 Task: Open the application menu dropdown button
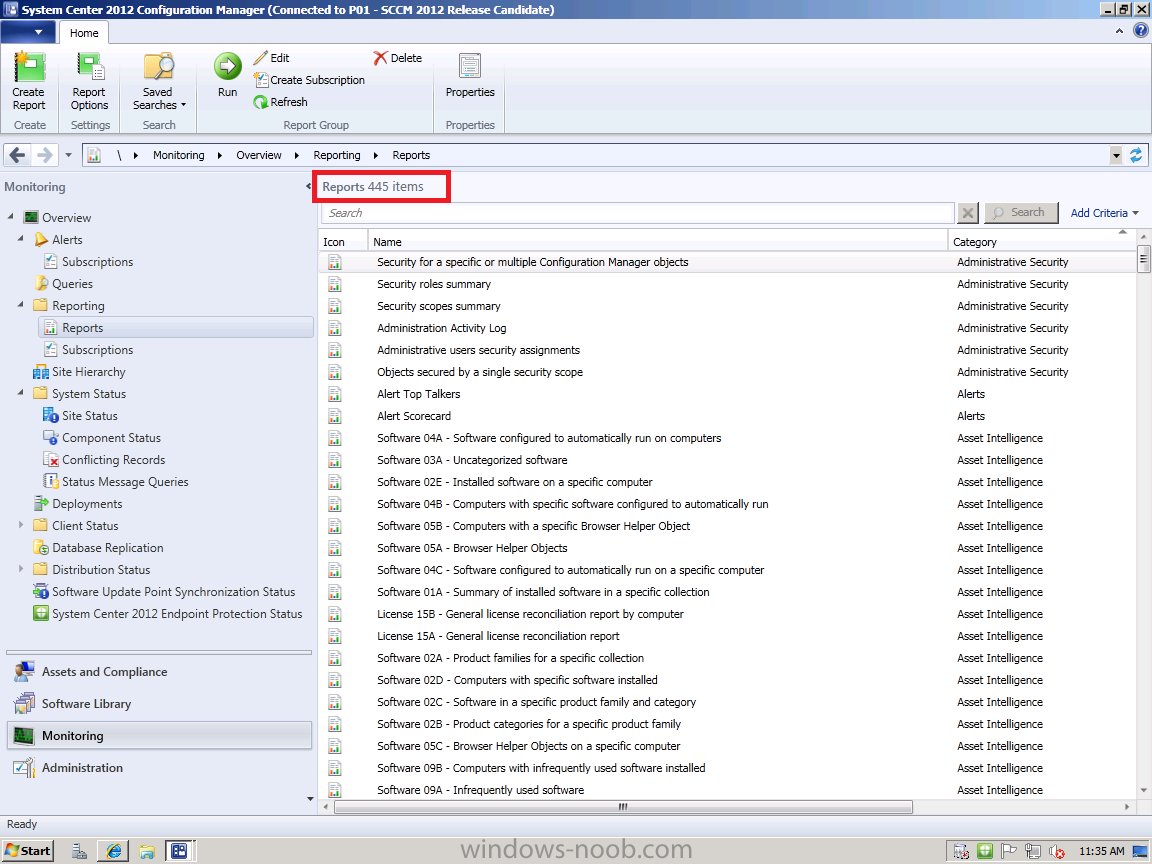[29, 32]
